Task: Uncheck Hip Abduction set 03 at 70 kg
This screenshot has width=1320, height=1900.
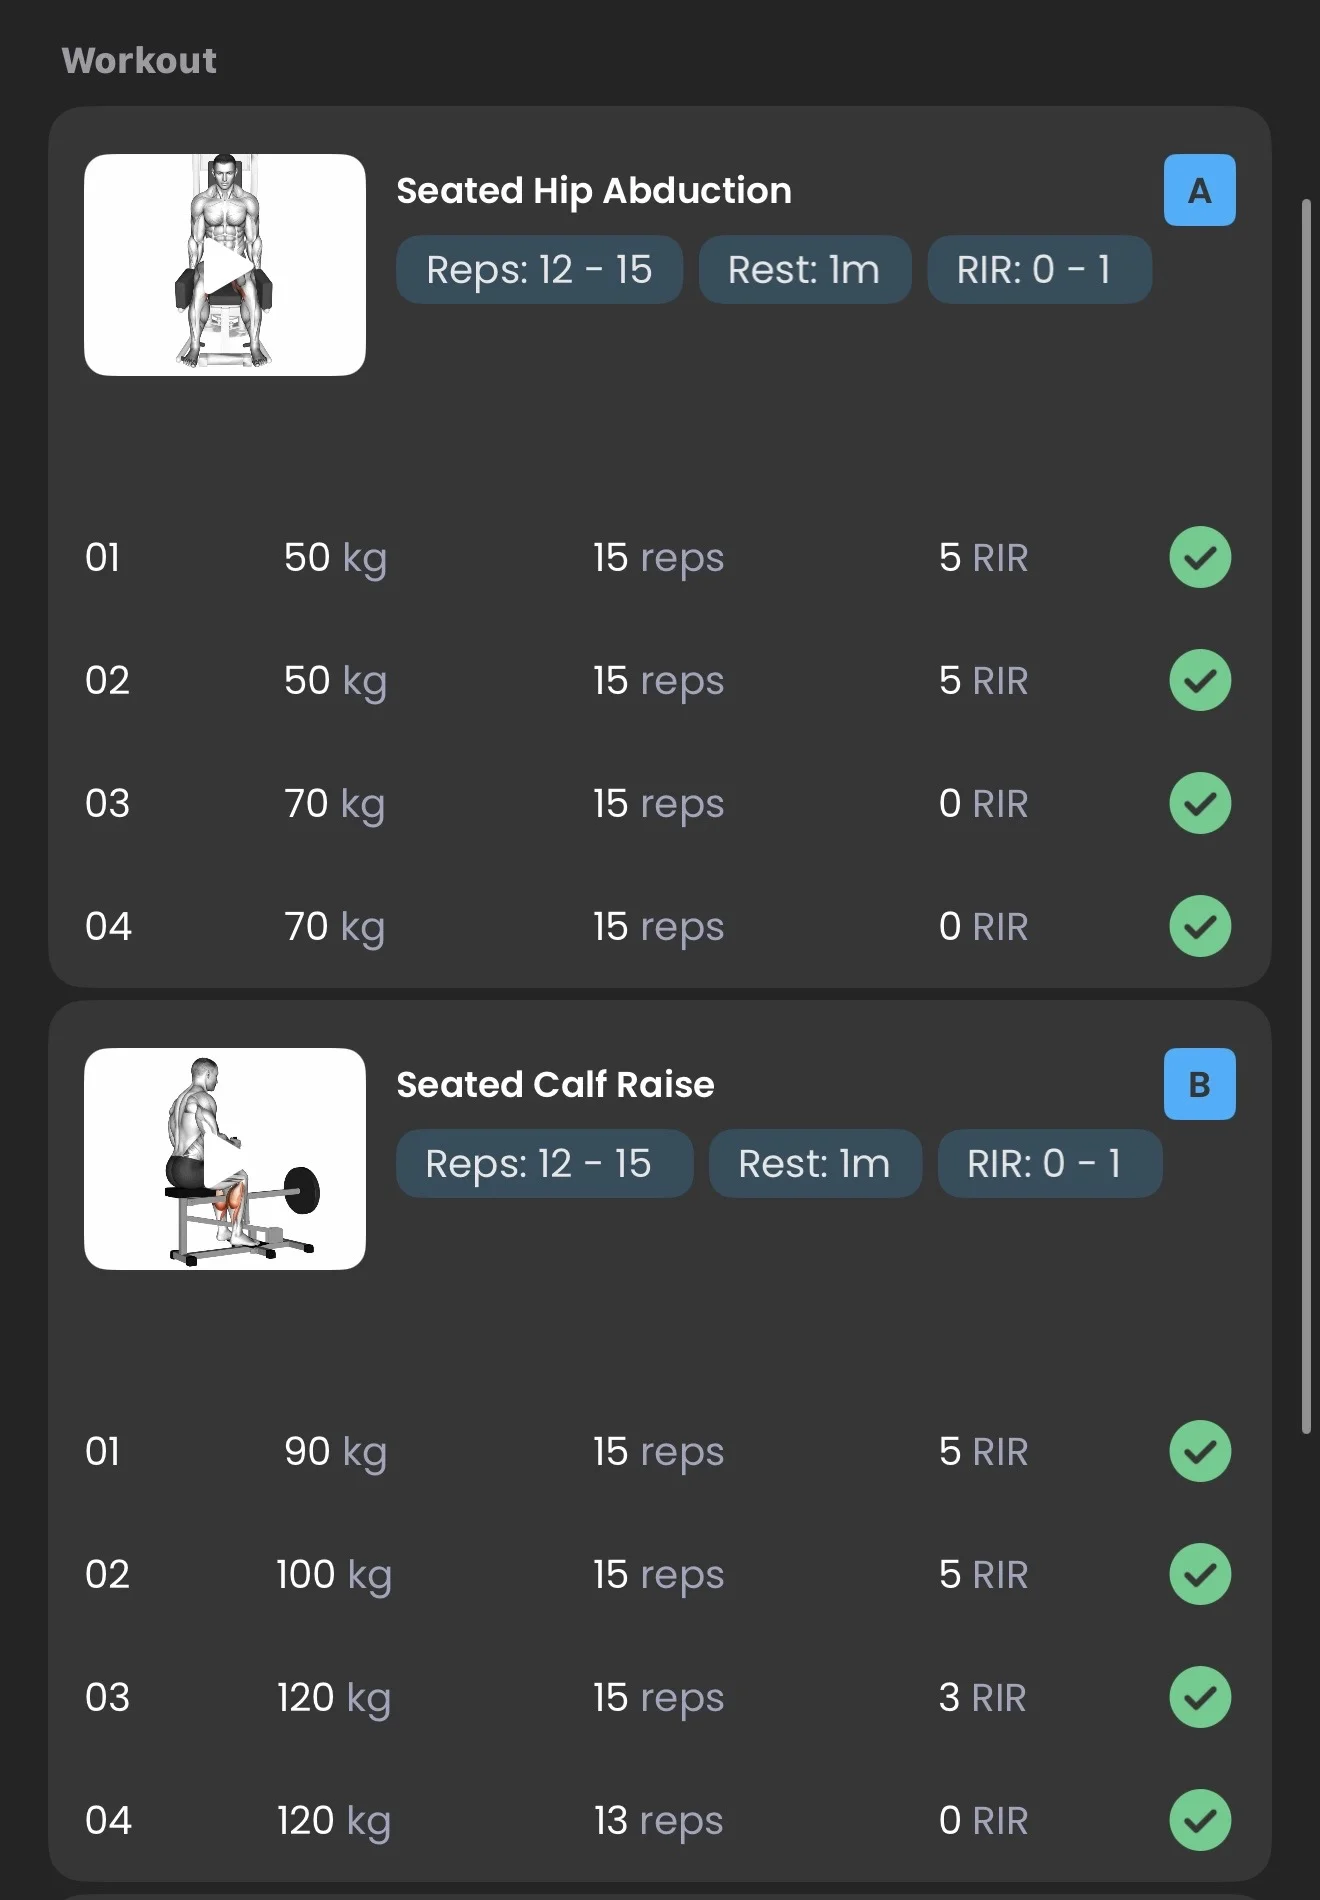Action: 1200,803
